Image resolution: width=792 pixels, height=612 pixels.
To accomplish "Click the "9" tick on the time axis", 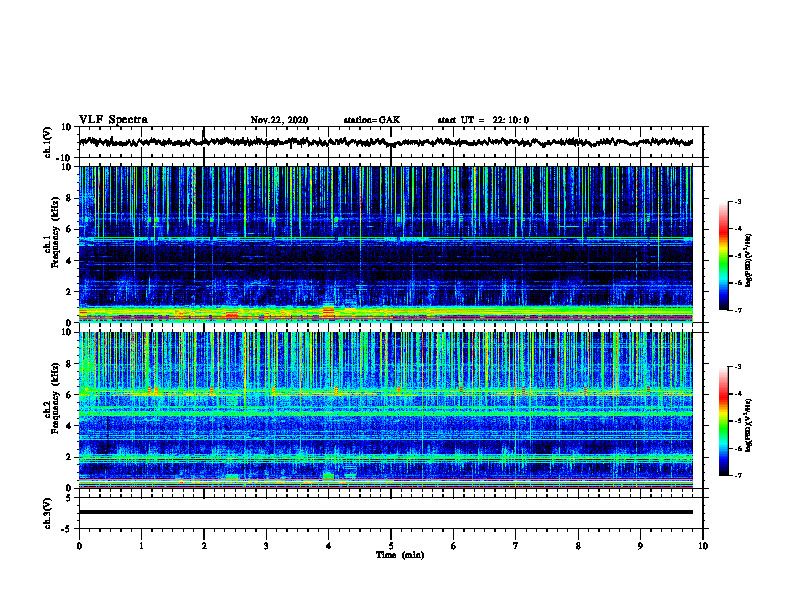I will 640,546.
